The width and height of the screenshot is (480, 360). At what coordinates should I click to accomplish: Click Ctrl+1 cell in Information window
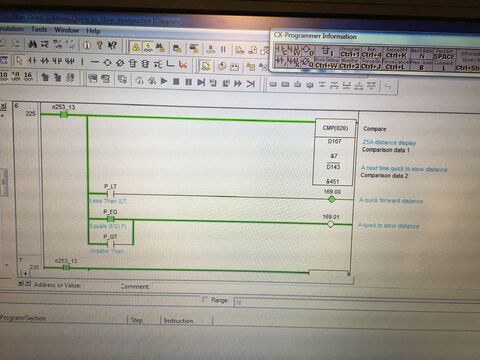tap(350, 53)
